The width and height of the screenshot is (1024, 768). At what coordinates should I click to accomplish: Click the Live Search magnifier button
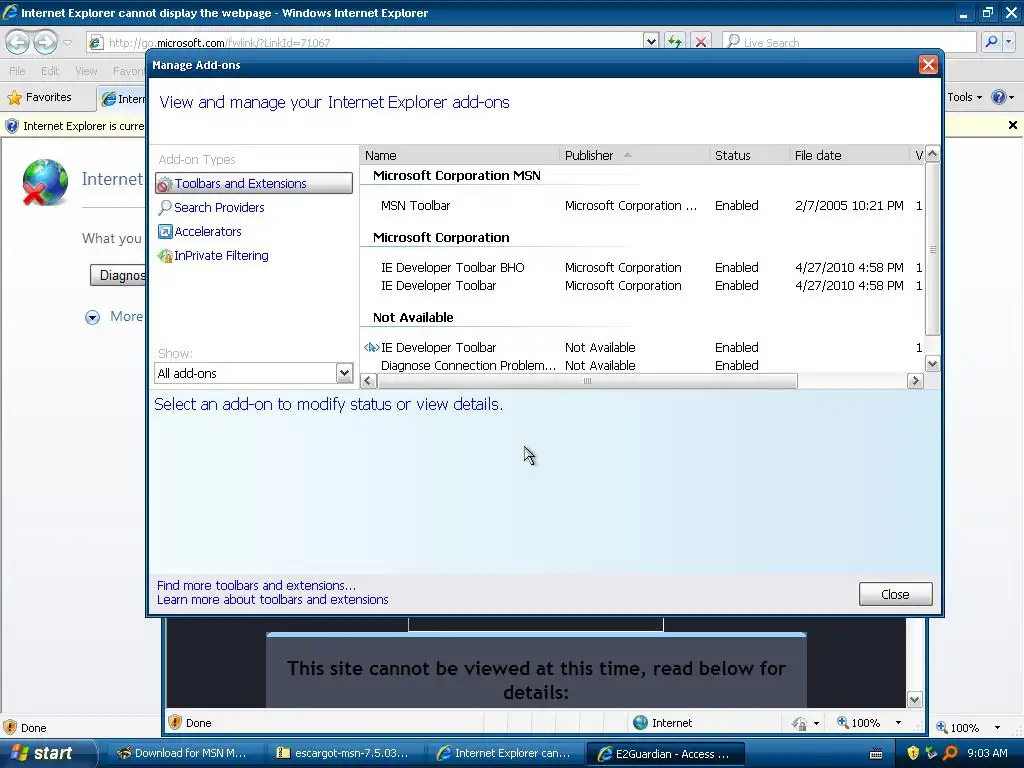[x=991, y=42]
